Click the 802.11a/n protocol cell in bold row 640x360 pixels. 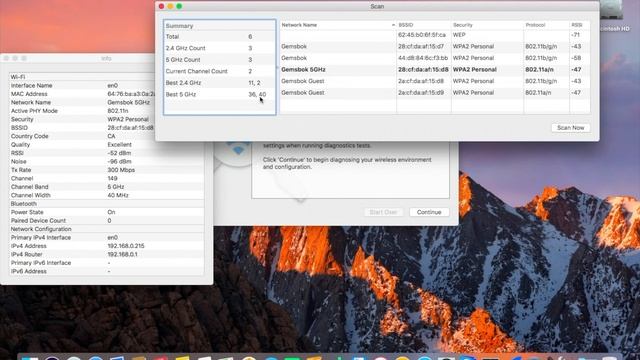coord(539,69)
